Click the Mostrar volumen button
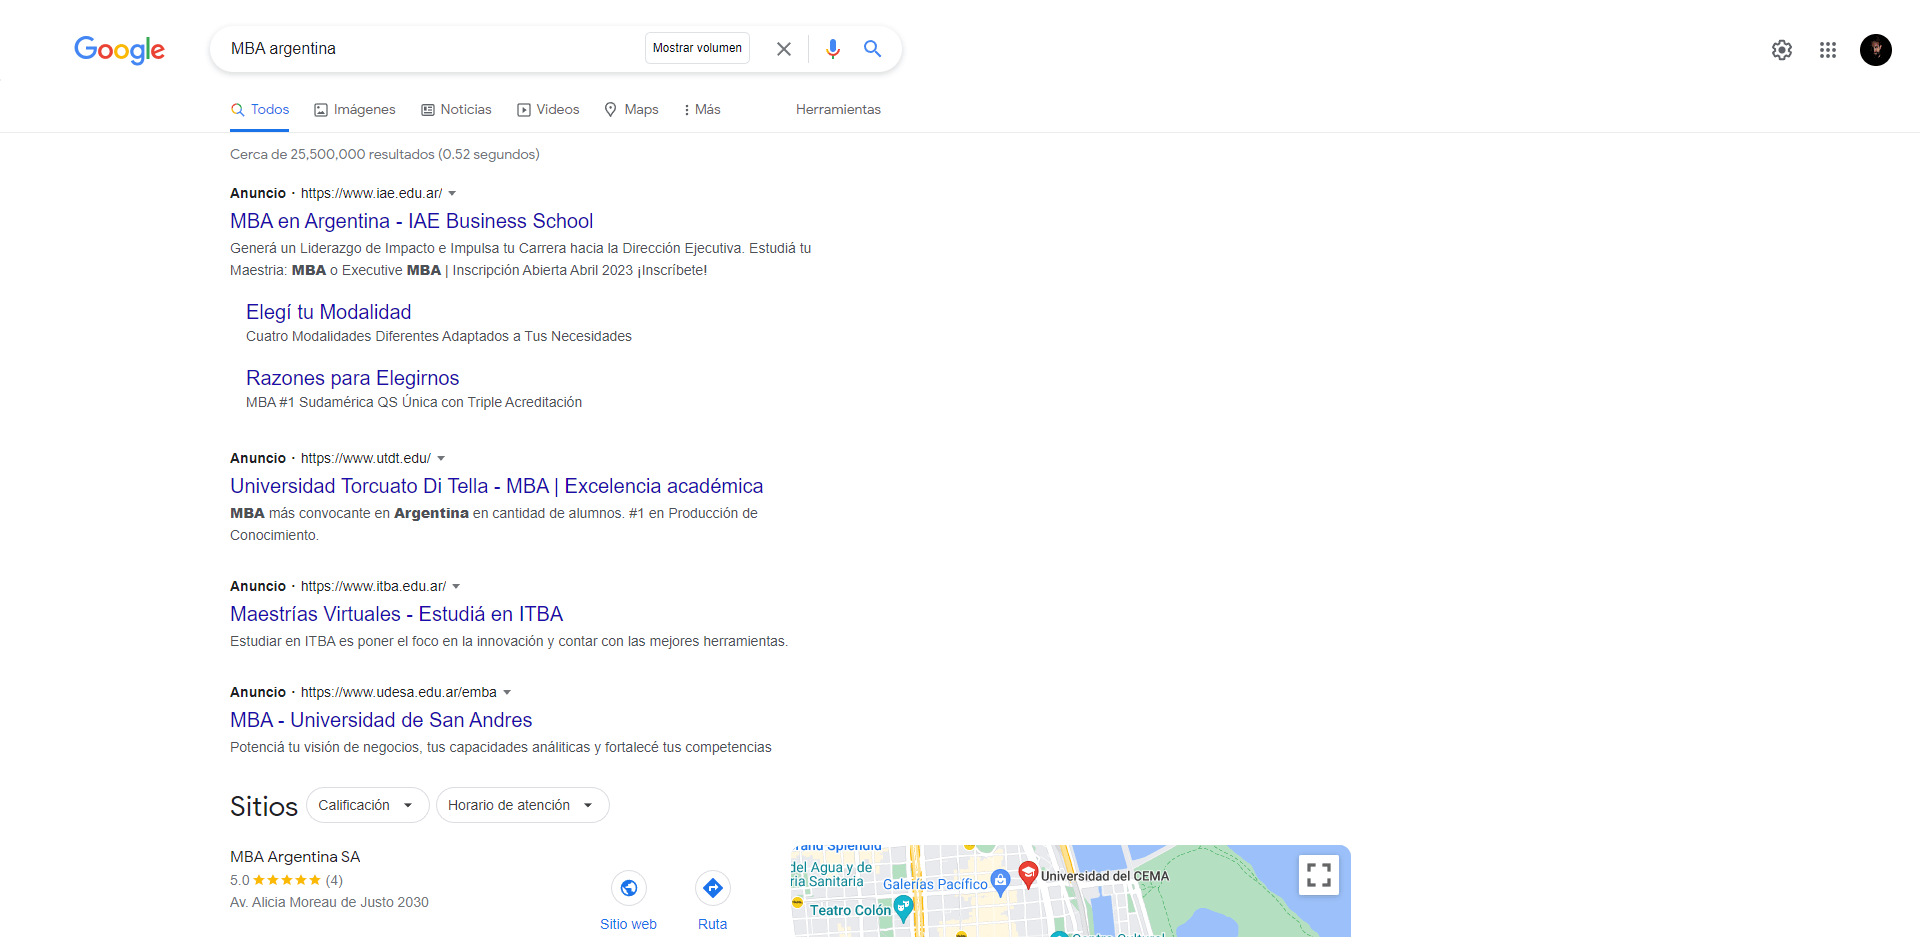The width and height of the screenshot is (1920, 937). coord(697,48)
